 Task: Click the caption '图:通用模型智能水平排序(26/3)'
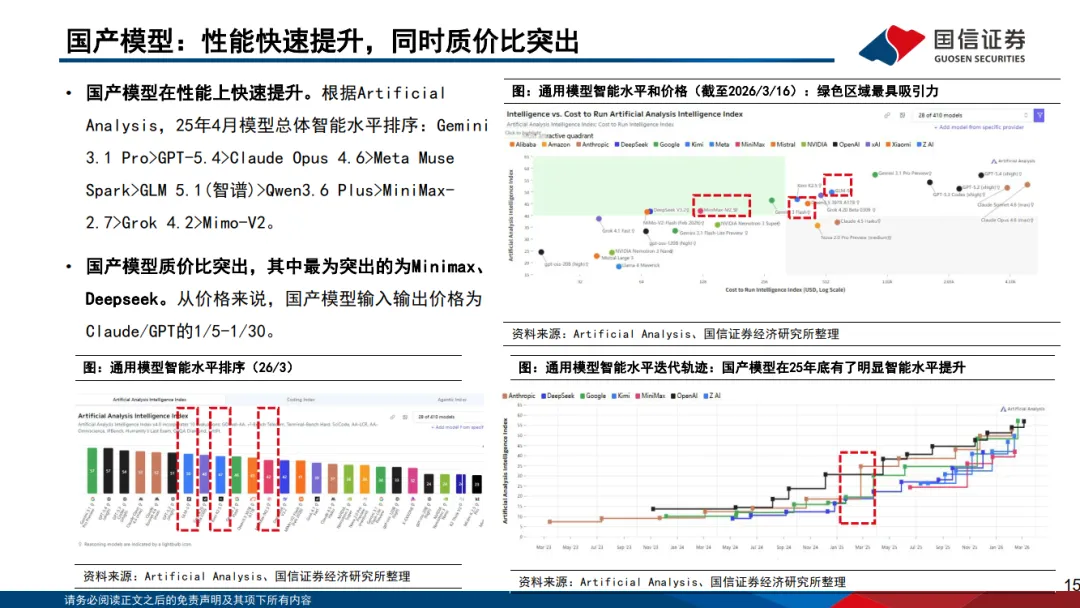pyautogui.click(x=188, y=368)
